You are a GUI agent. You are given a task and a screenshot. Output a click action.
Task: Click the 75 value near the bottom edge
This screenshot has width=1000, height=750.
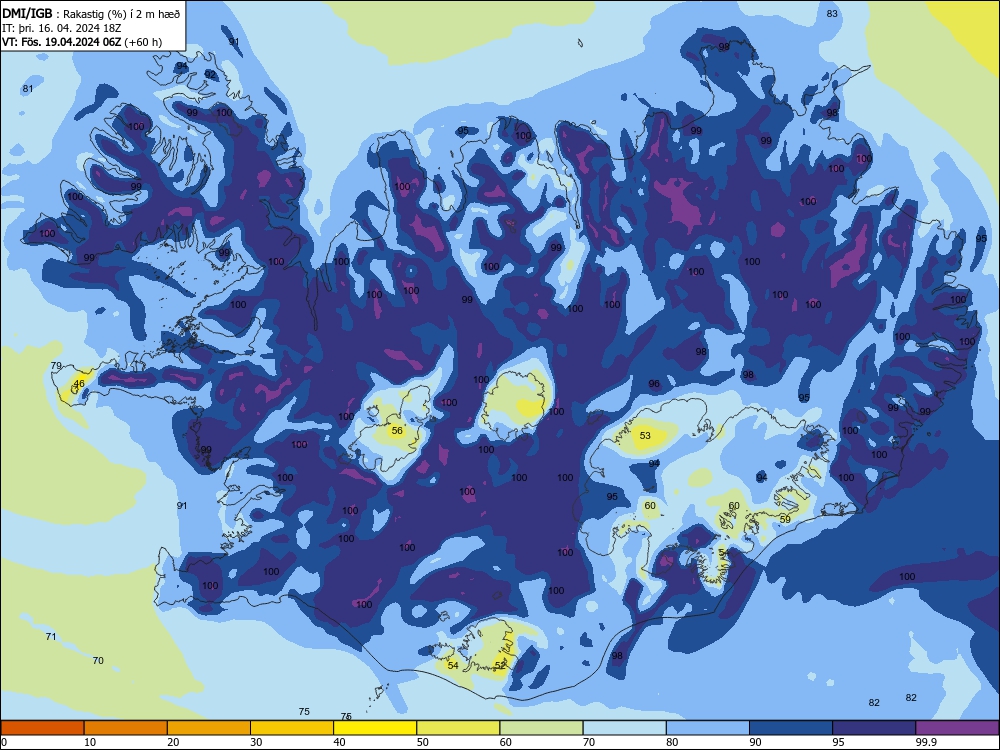(x=304, y=712)
